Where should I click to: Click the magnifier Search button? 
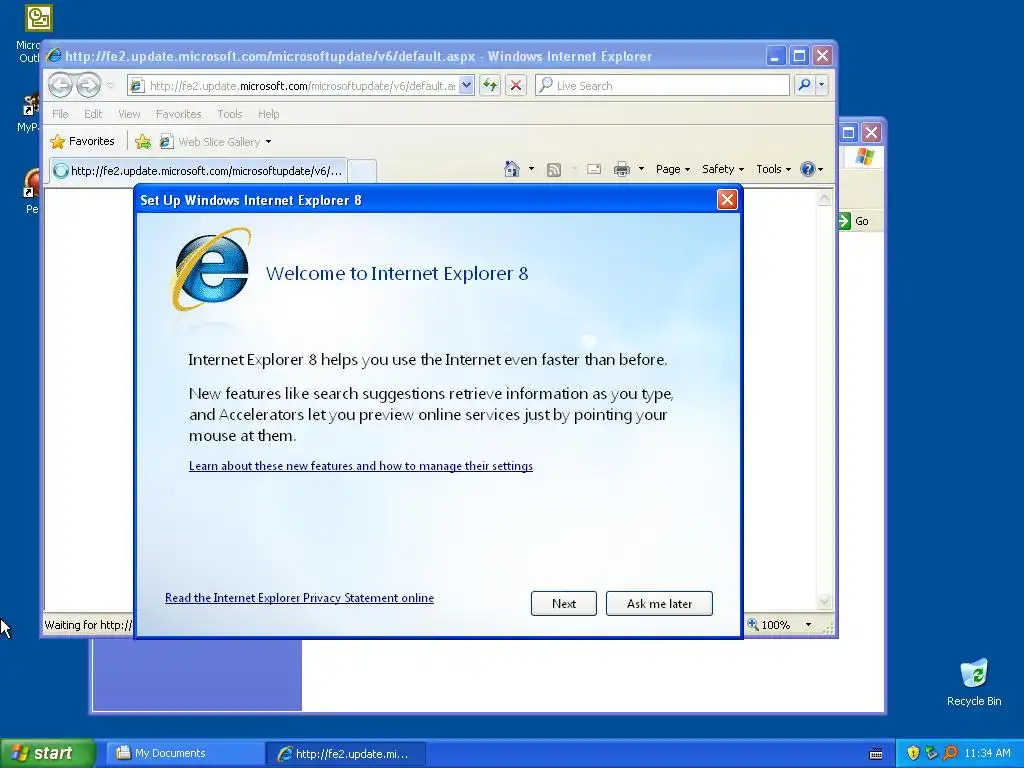[805, 85]
